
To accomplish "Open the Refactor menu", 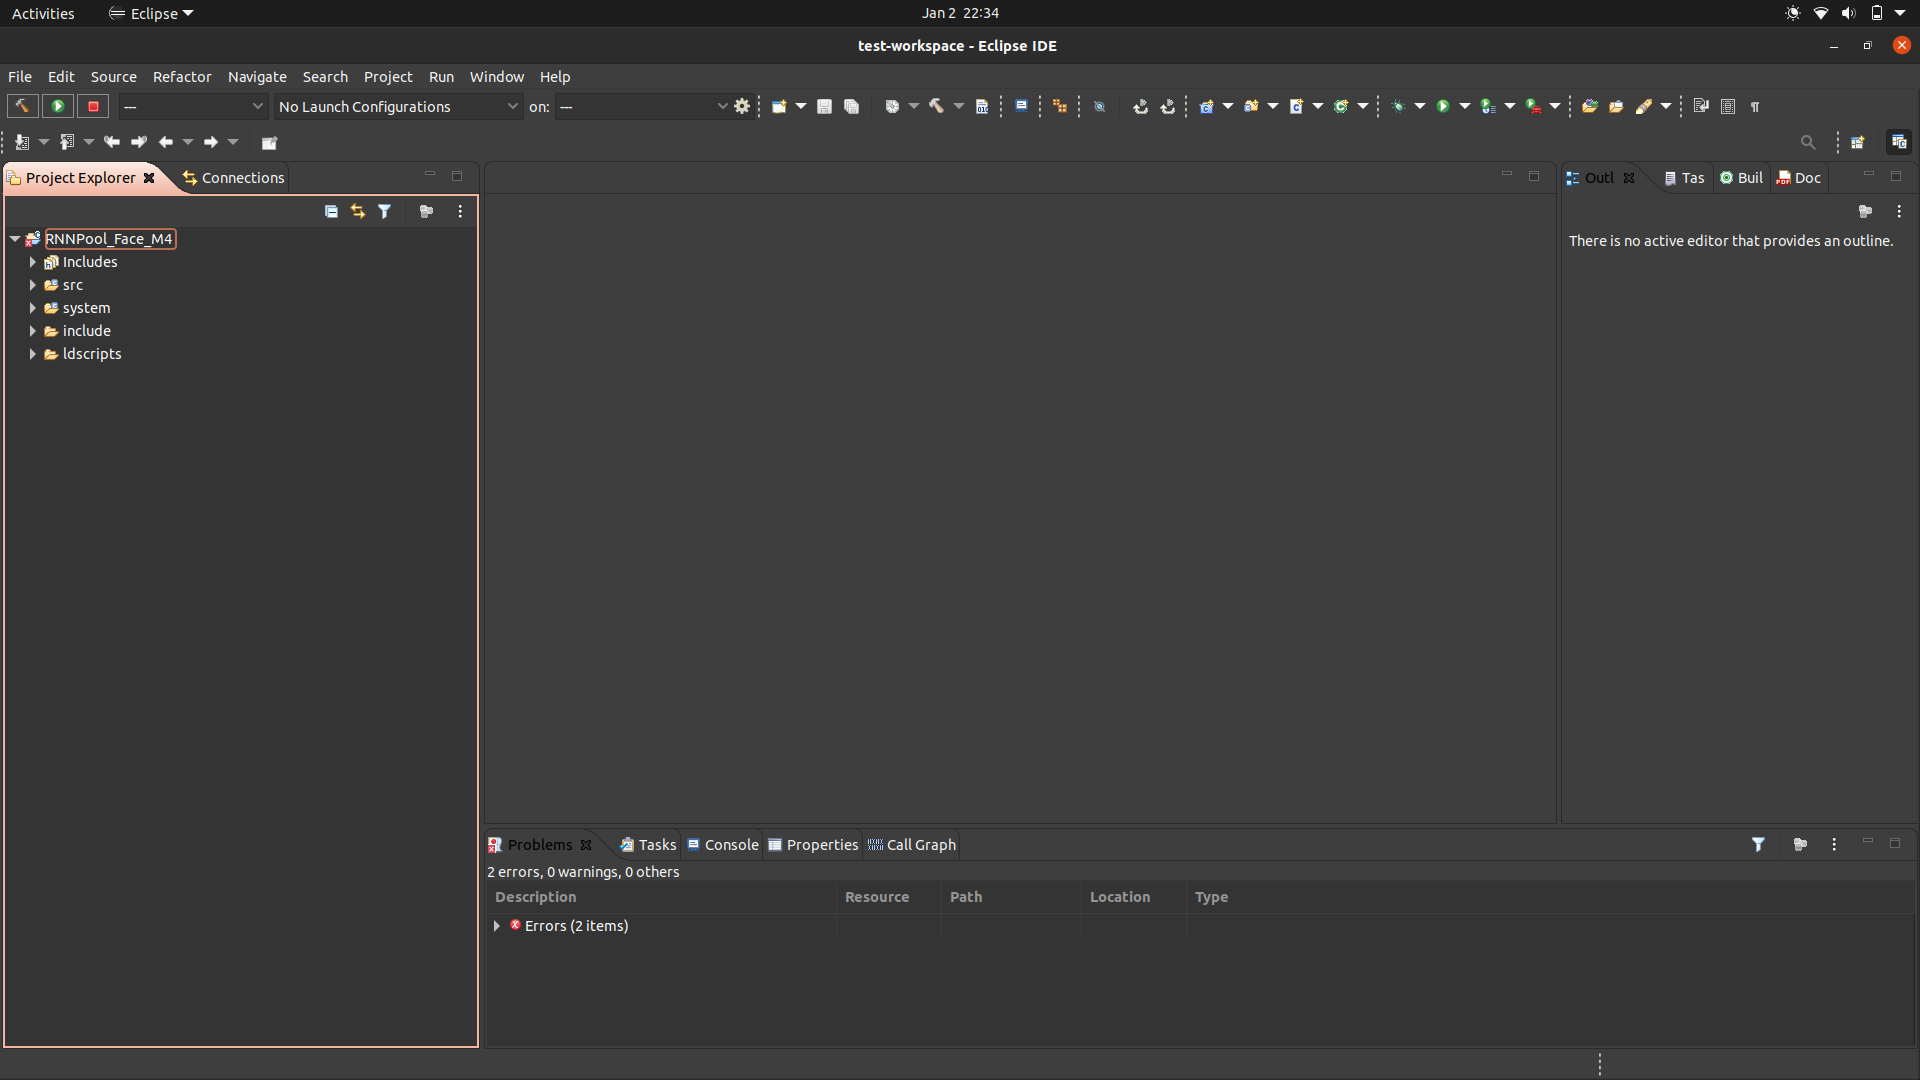I will pyautogui.click(x=182, y=77).
